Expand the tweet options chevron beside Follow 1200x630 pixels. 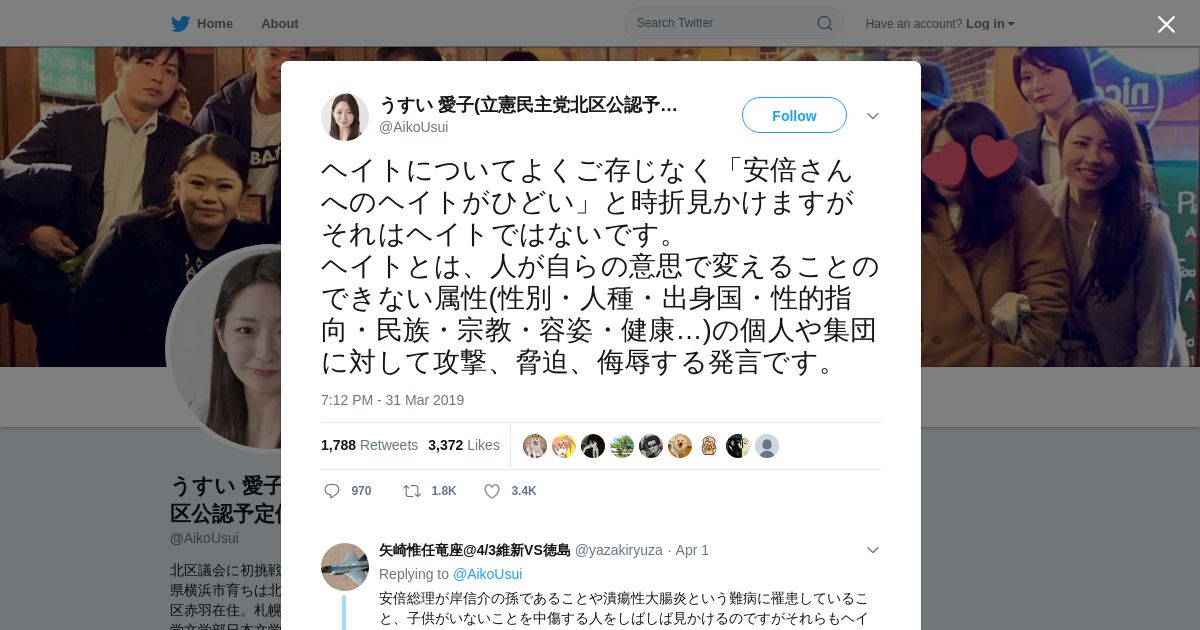point(873,116)
